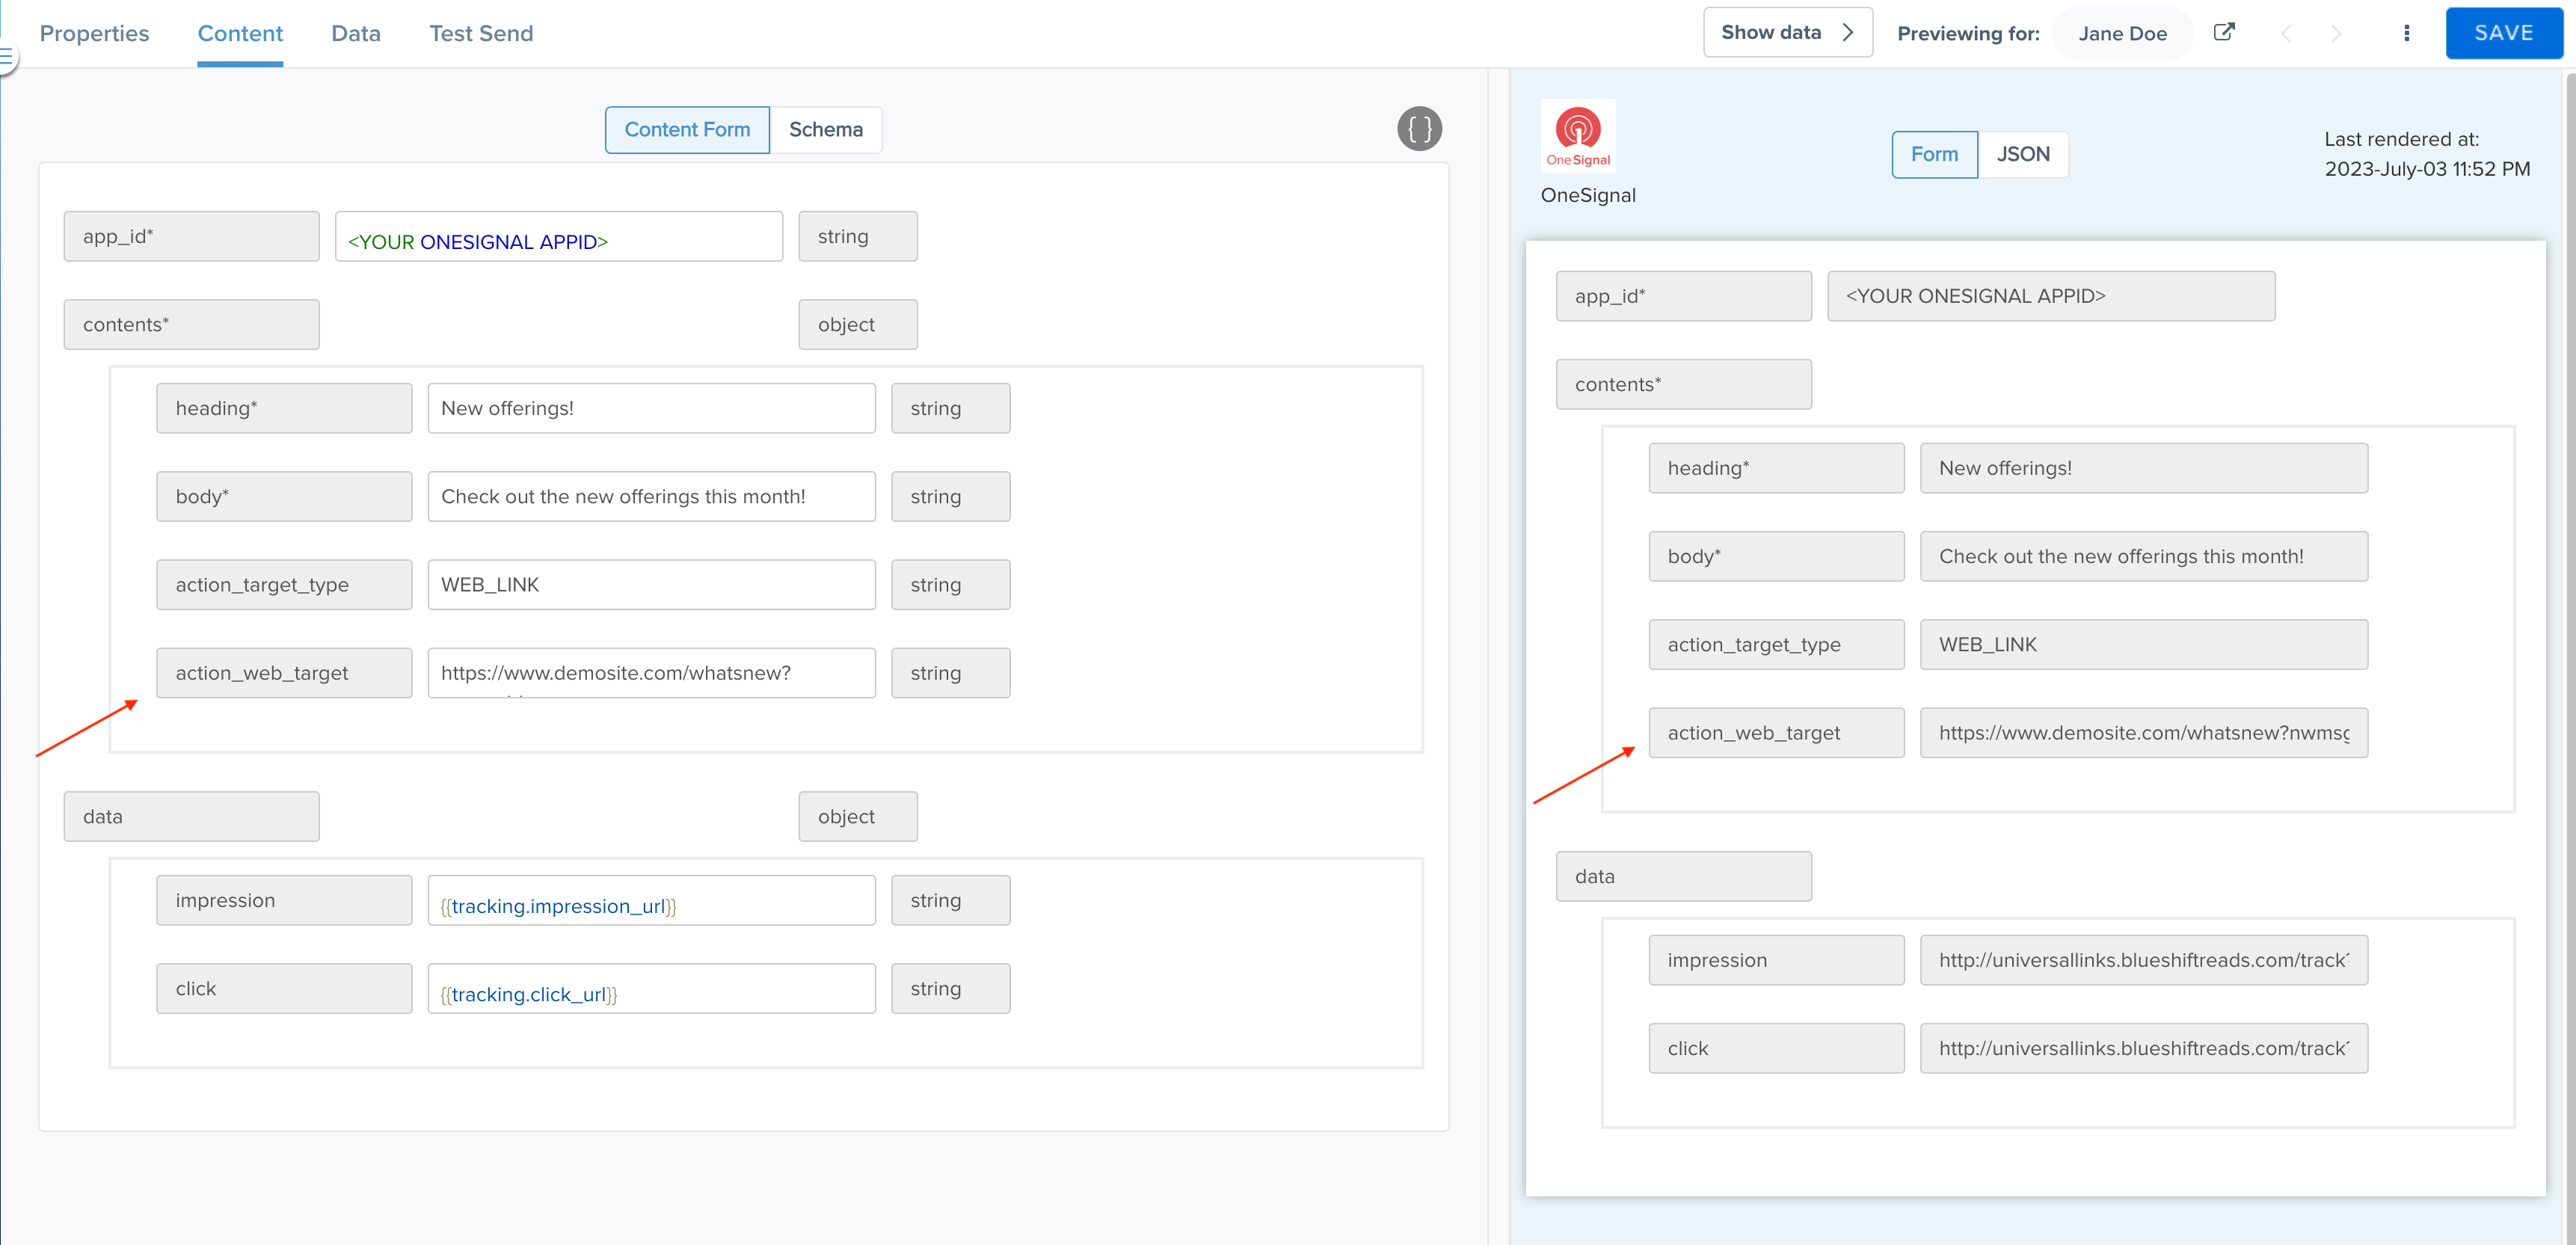
Task: Edit the click tracking URL field
Action: pos(652,988)
